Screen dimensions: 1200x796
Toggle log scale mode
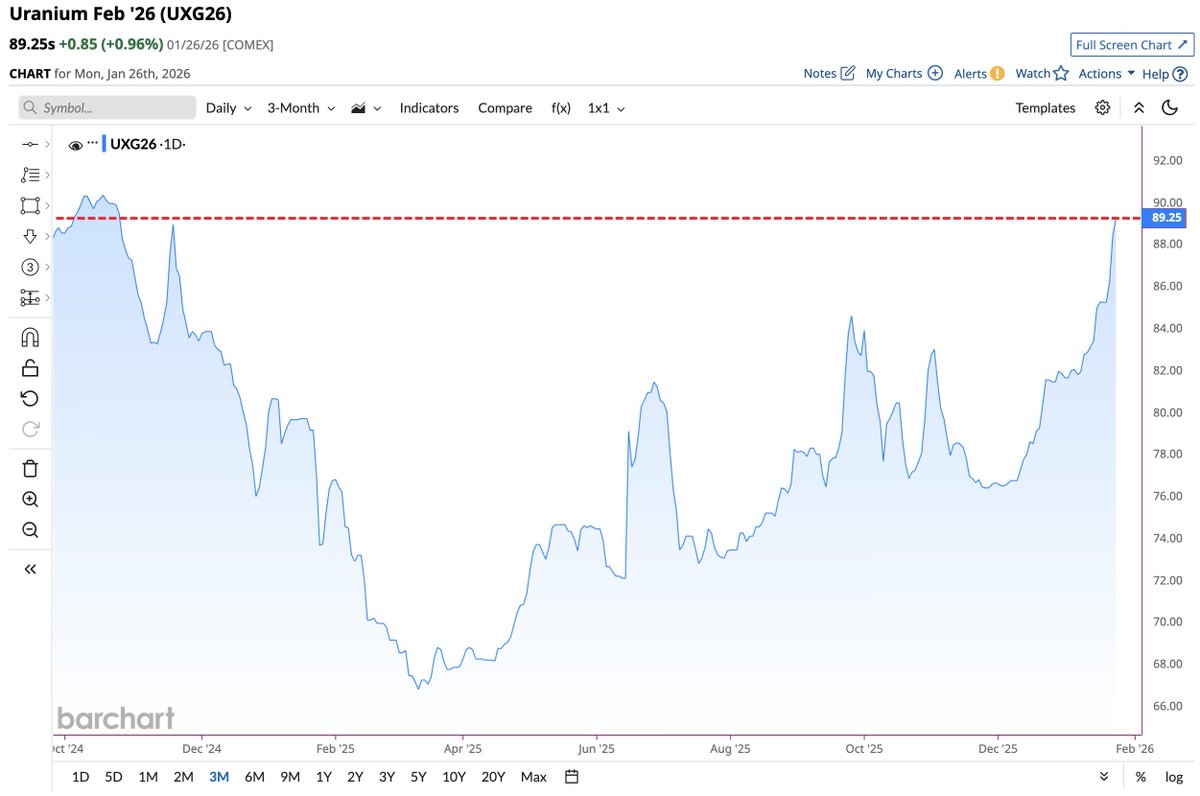(1174, 777)
